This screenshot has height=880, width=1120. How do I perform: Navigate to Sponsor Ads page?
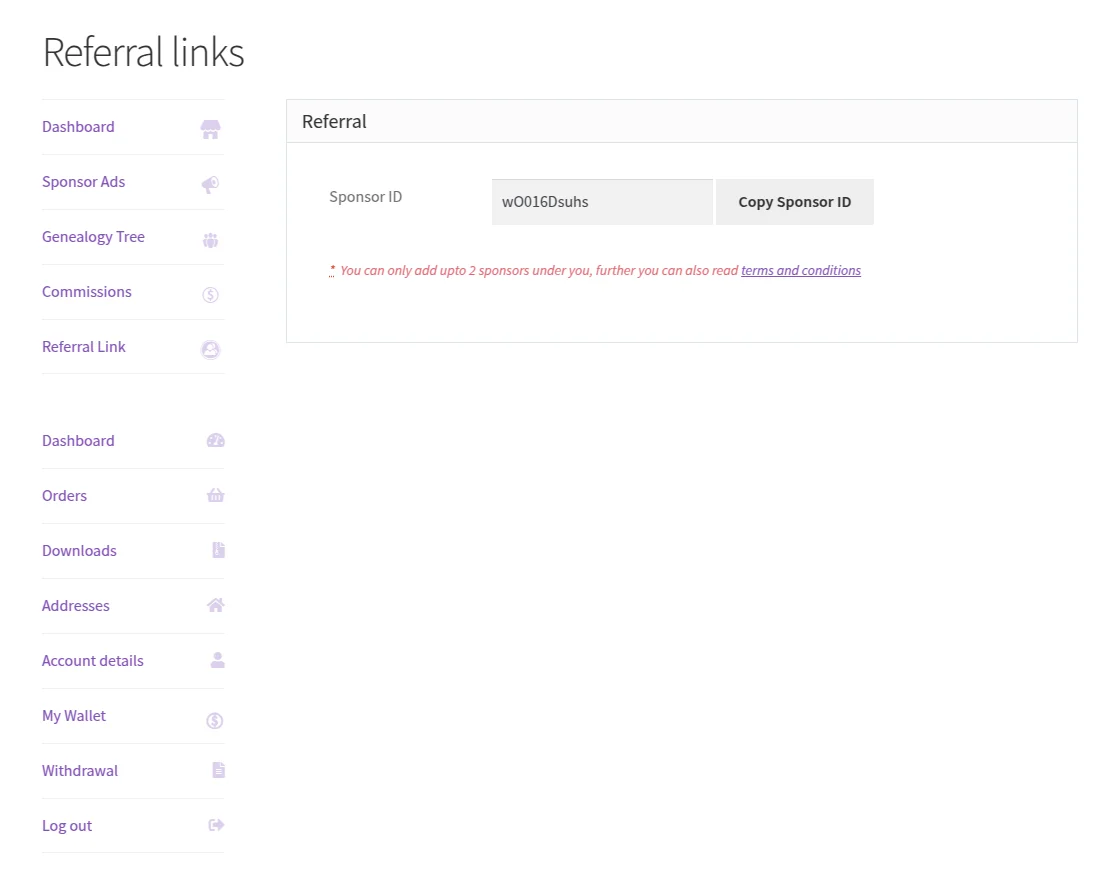(x=83, y=182)
